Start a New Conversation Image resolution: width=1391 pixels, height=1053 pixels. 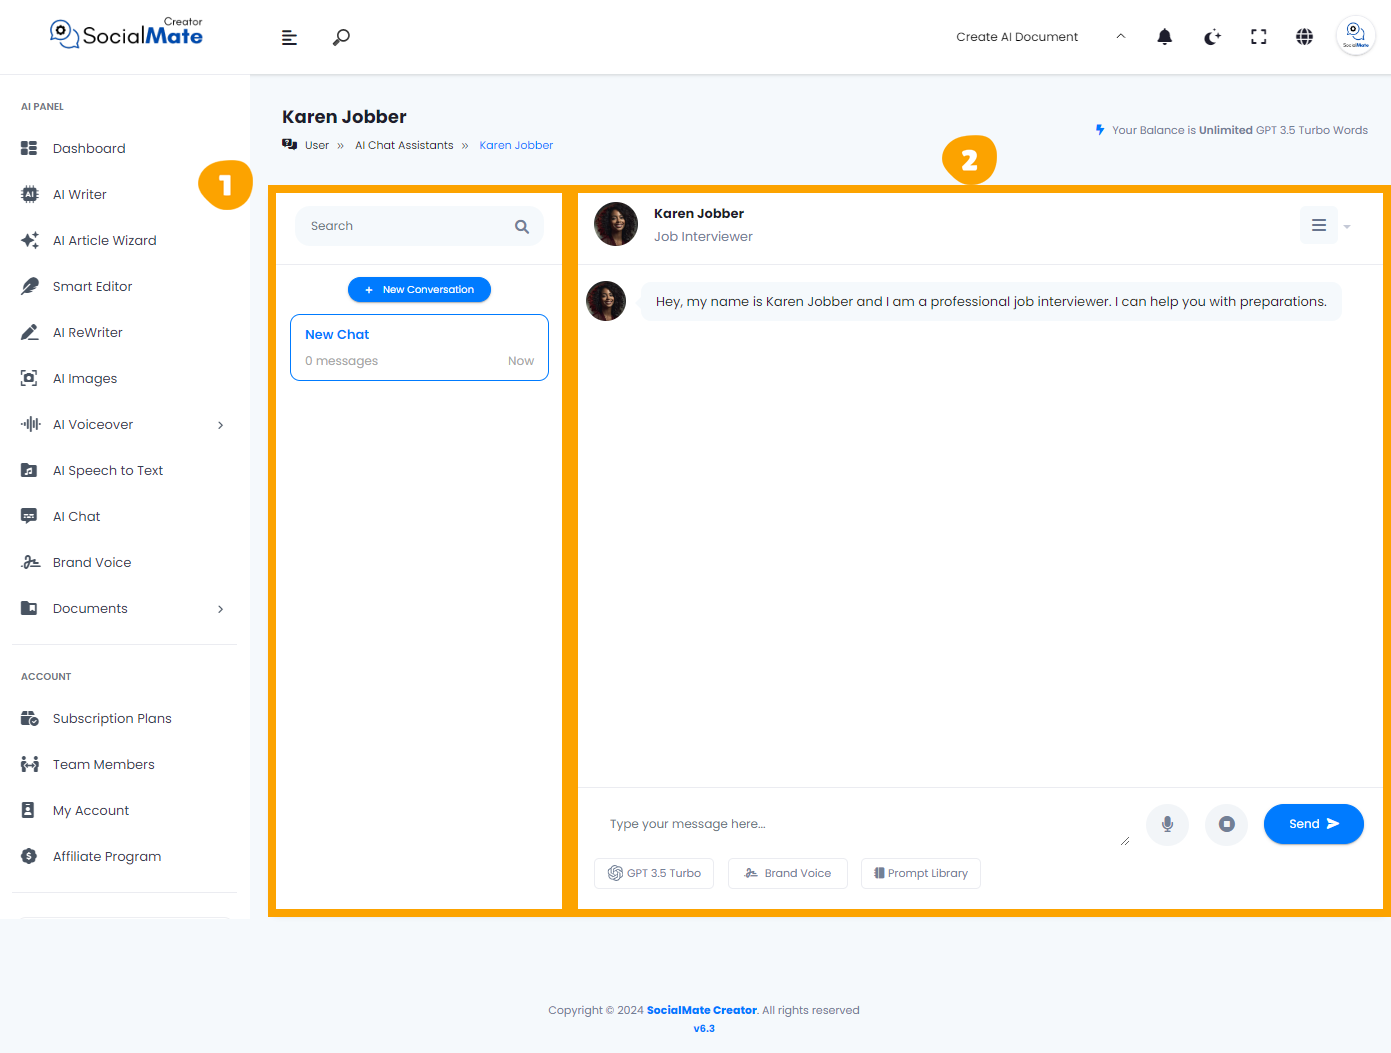click(419, 290)
